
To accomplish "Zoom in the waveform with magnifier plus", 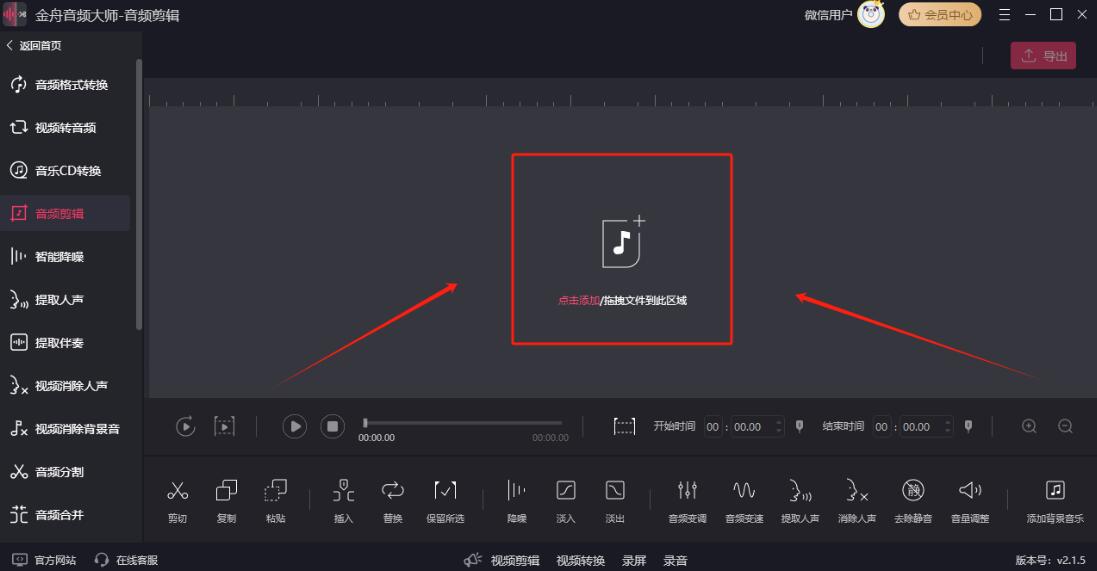I will point(1029,426).
